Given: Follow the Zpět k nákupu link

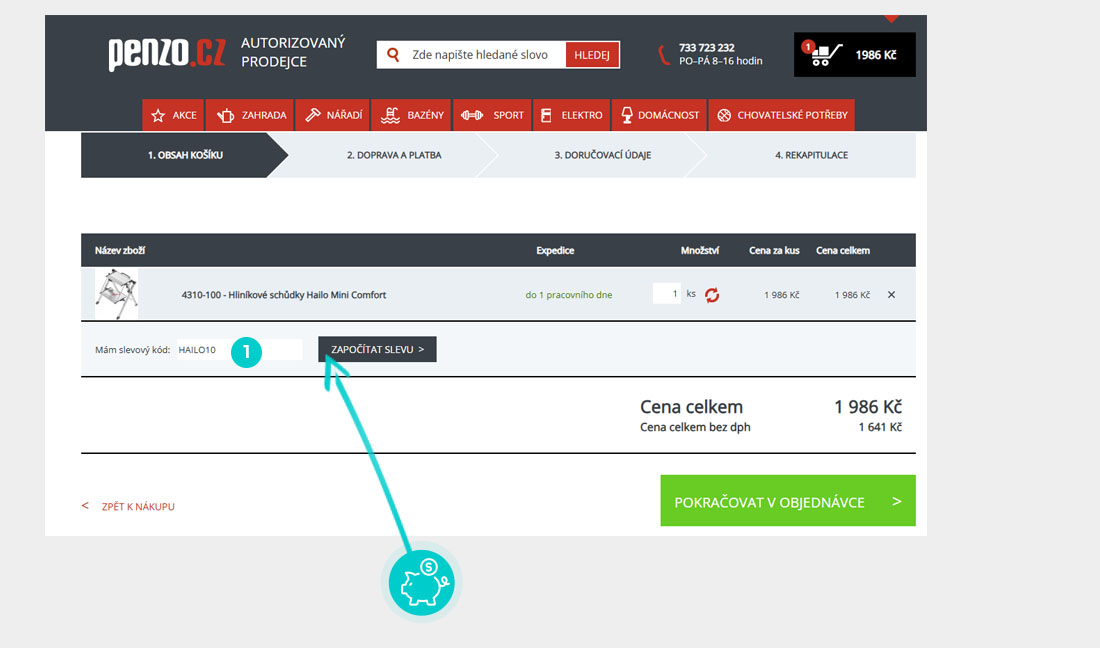Looking at the screenshot, I should click(137, 507).
